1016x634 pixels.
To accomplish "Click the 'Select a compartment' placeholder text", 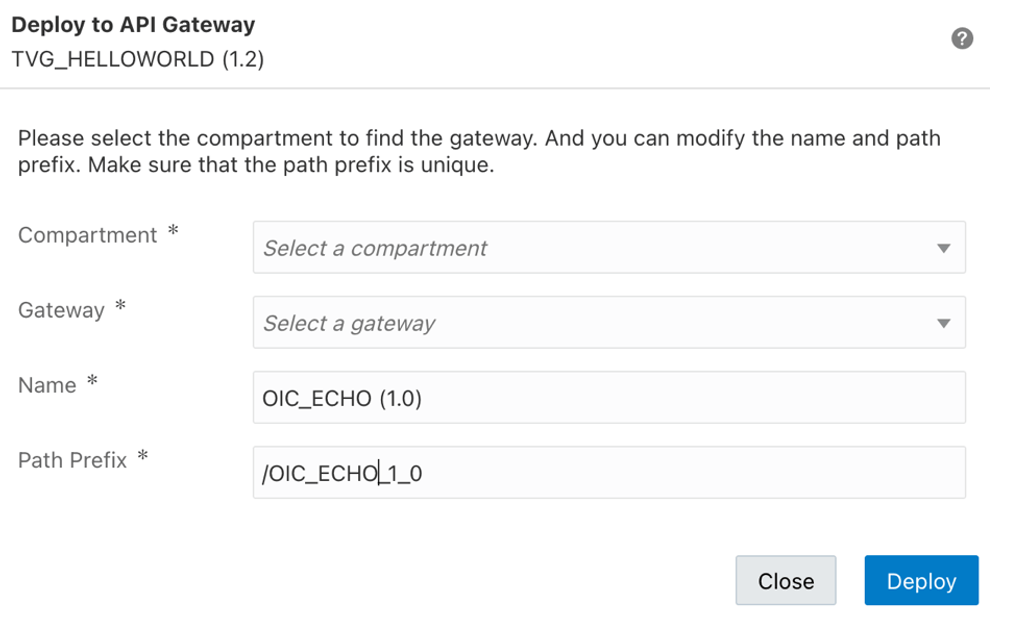I will [x=375, y=248].
